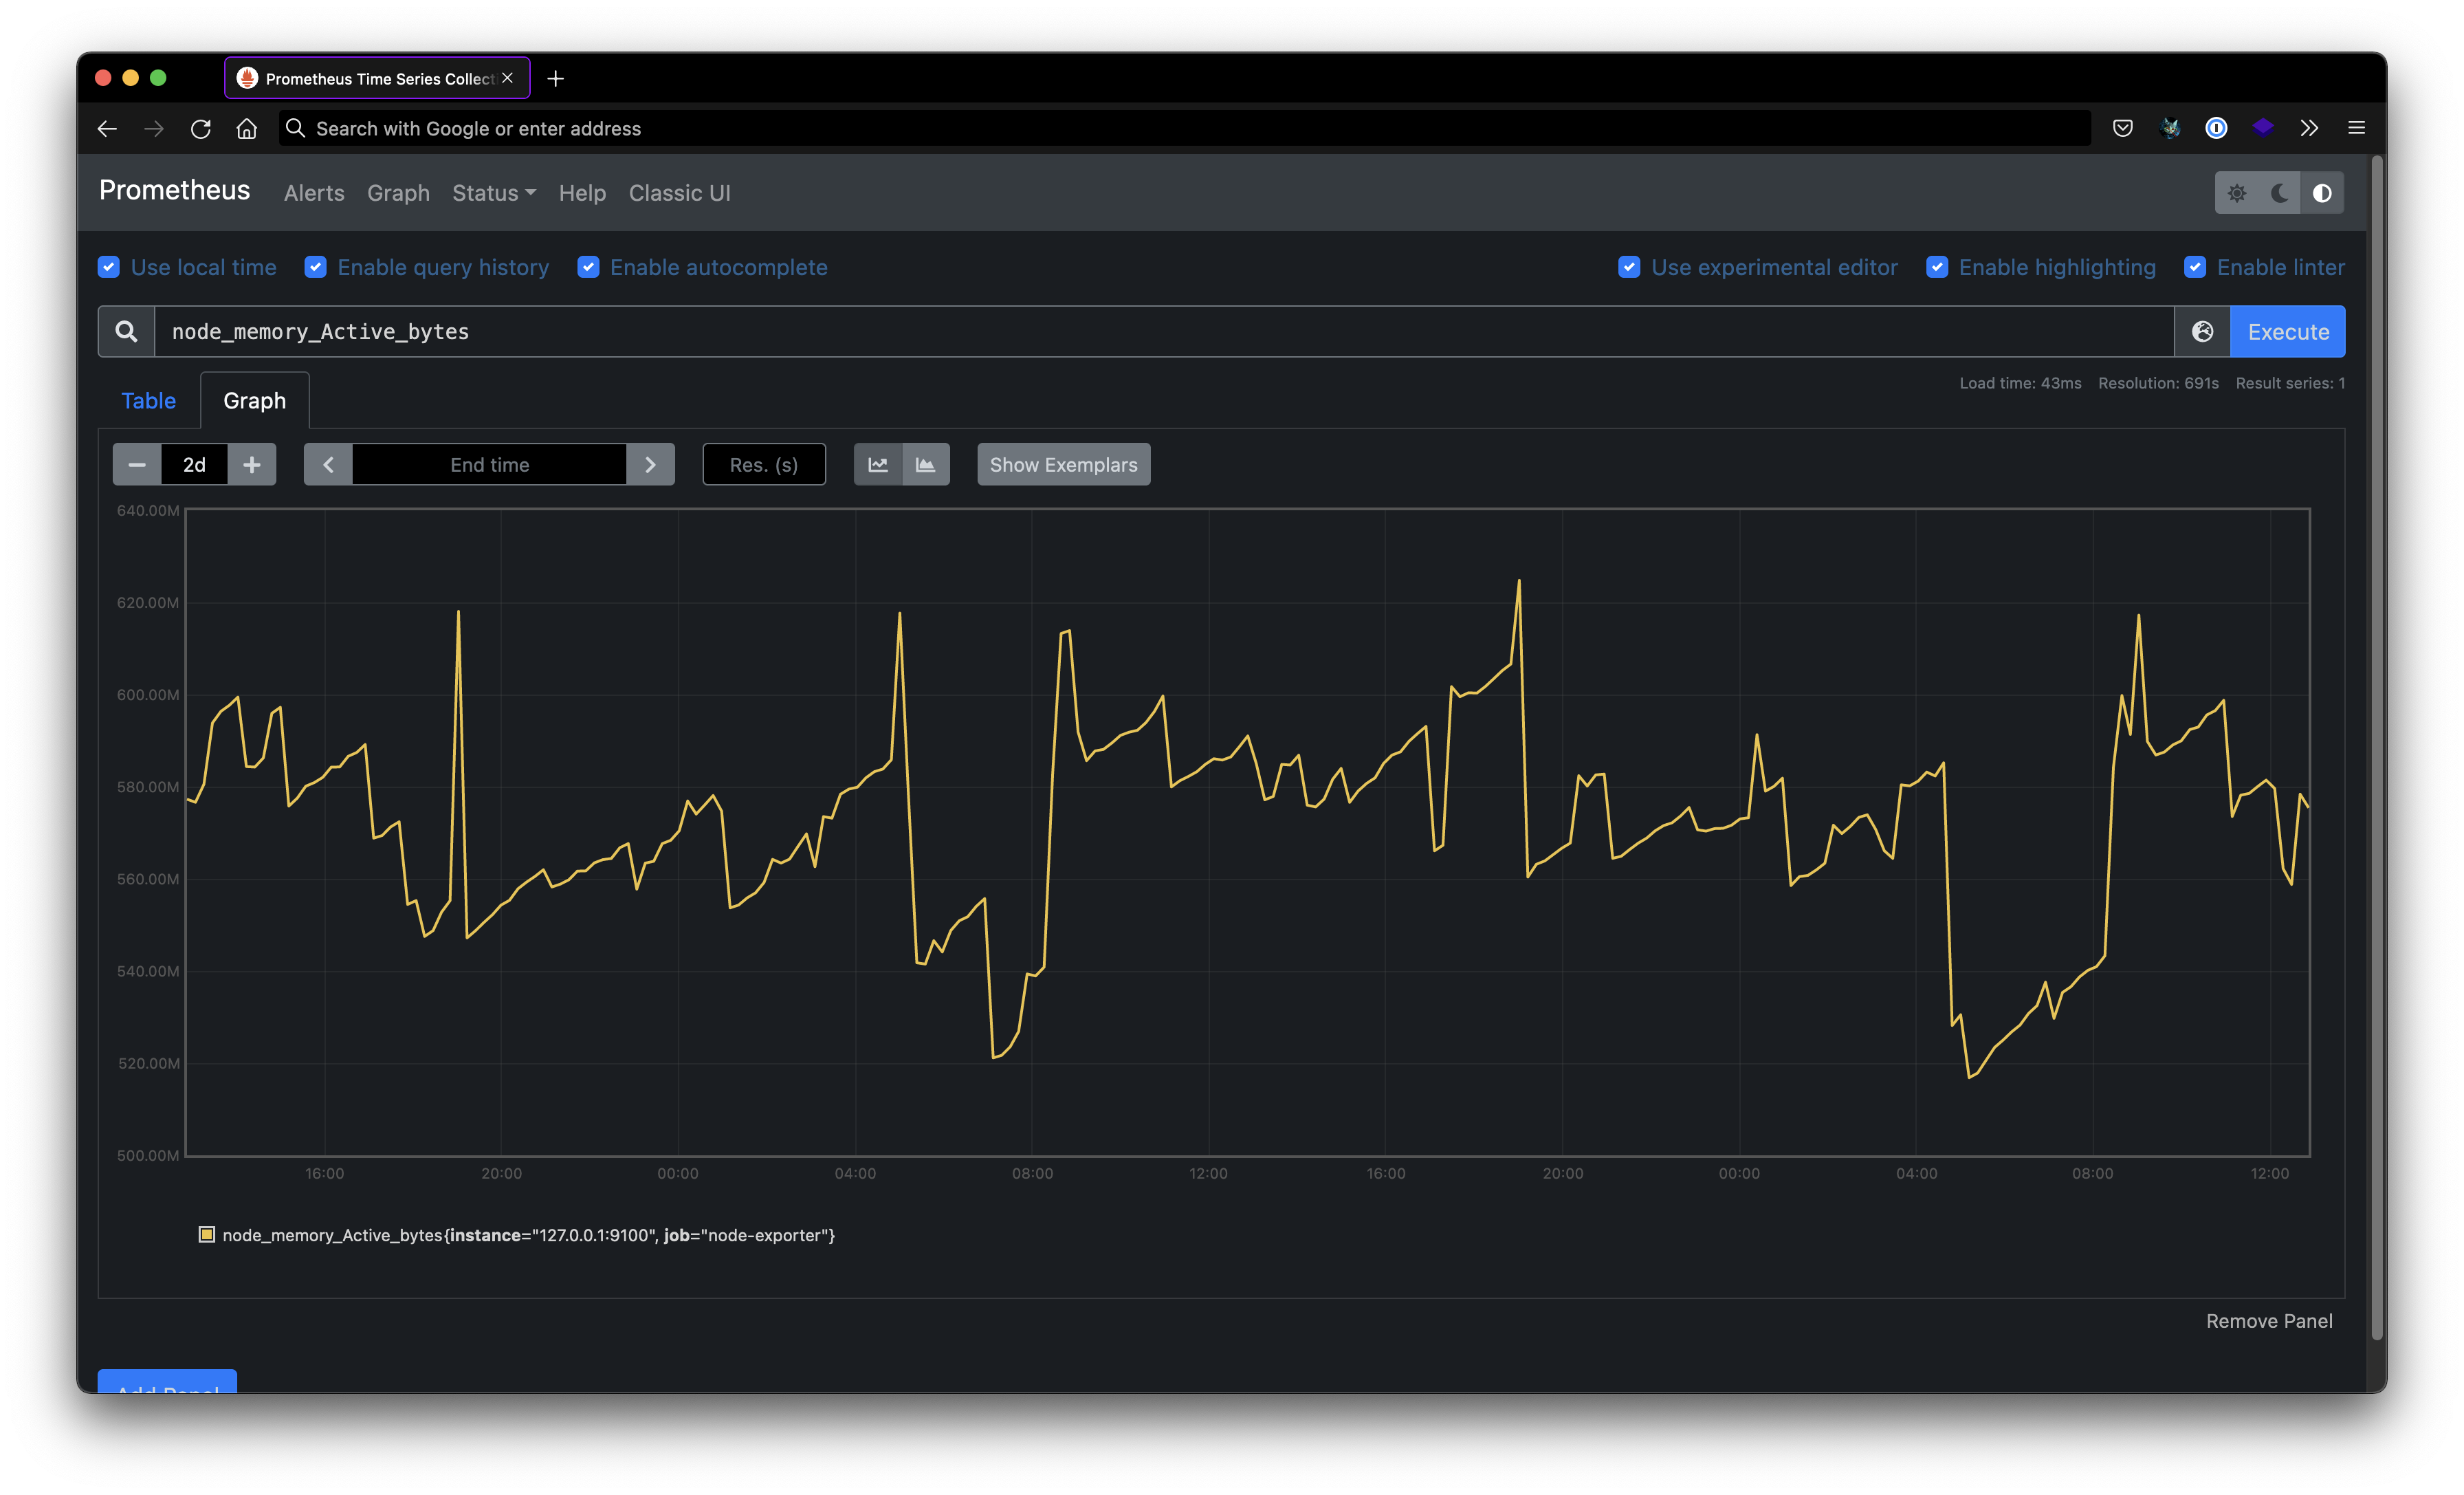Uncheck Enable query history
The image size is (2464, 1495).
point(316,267)
